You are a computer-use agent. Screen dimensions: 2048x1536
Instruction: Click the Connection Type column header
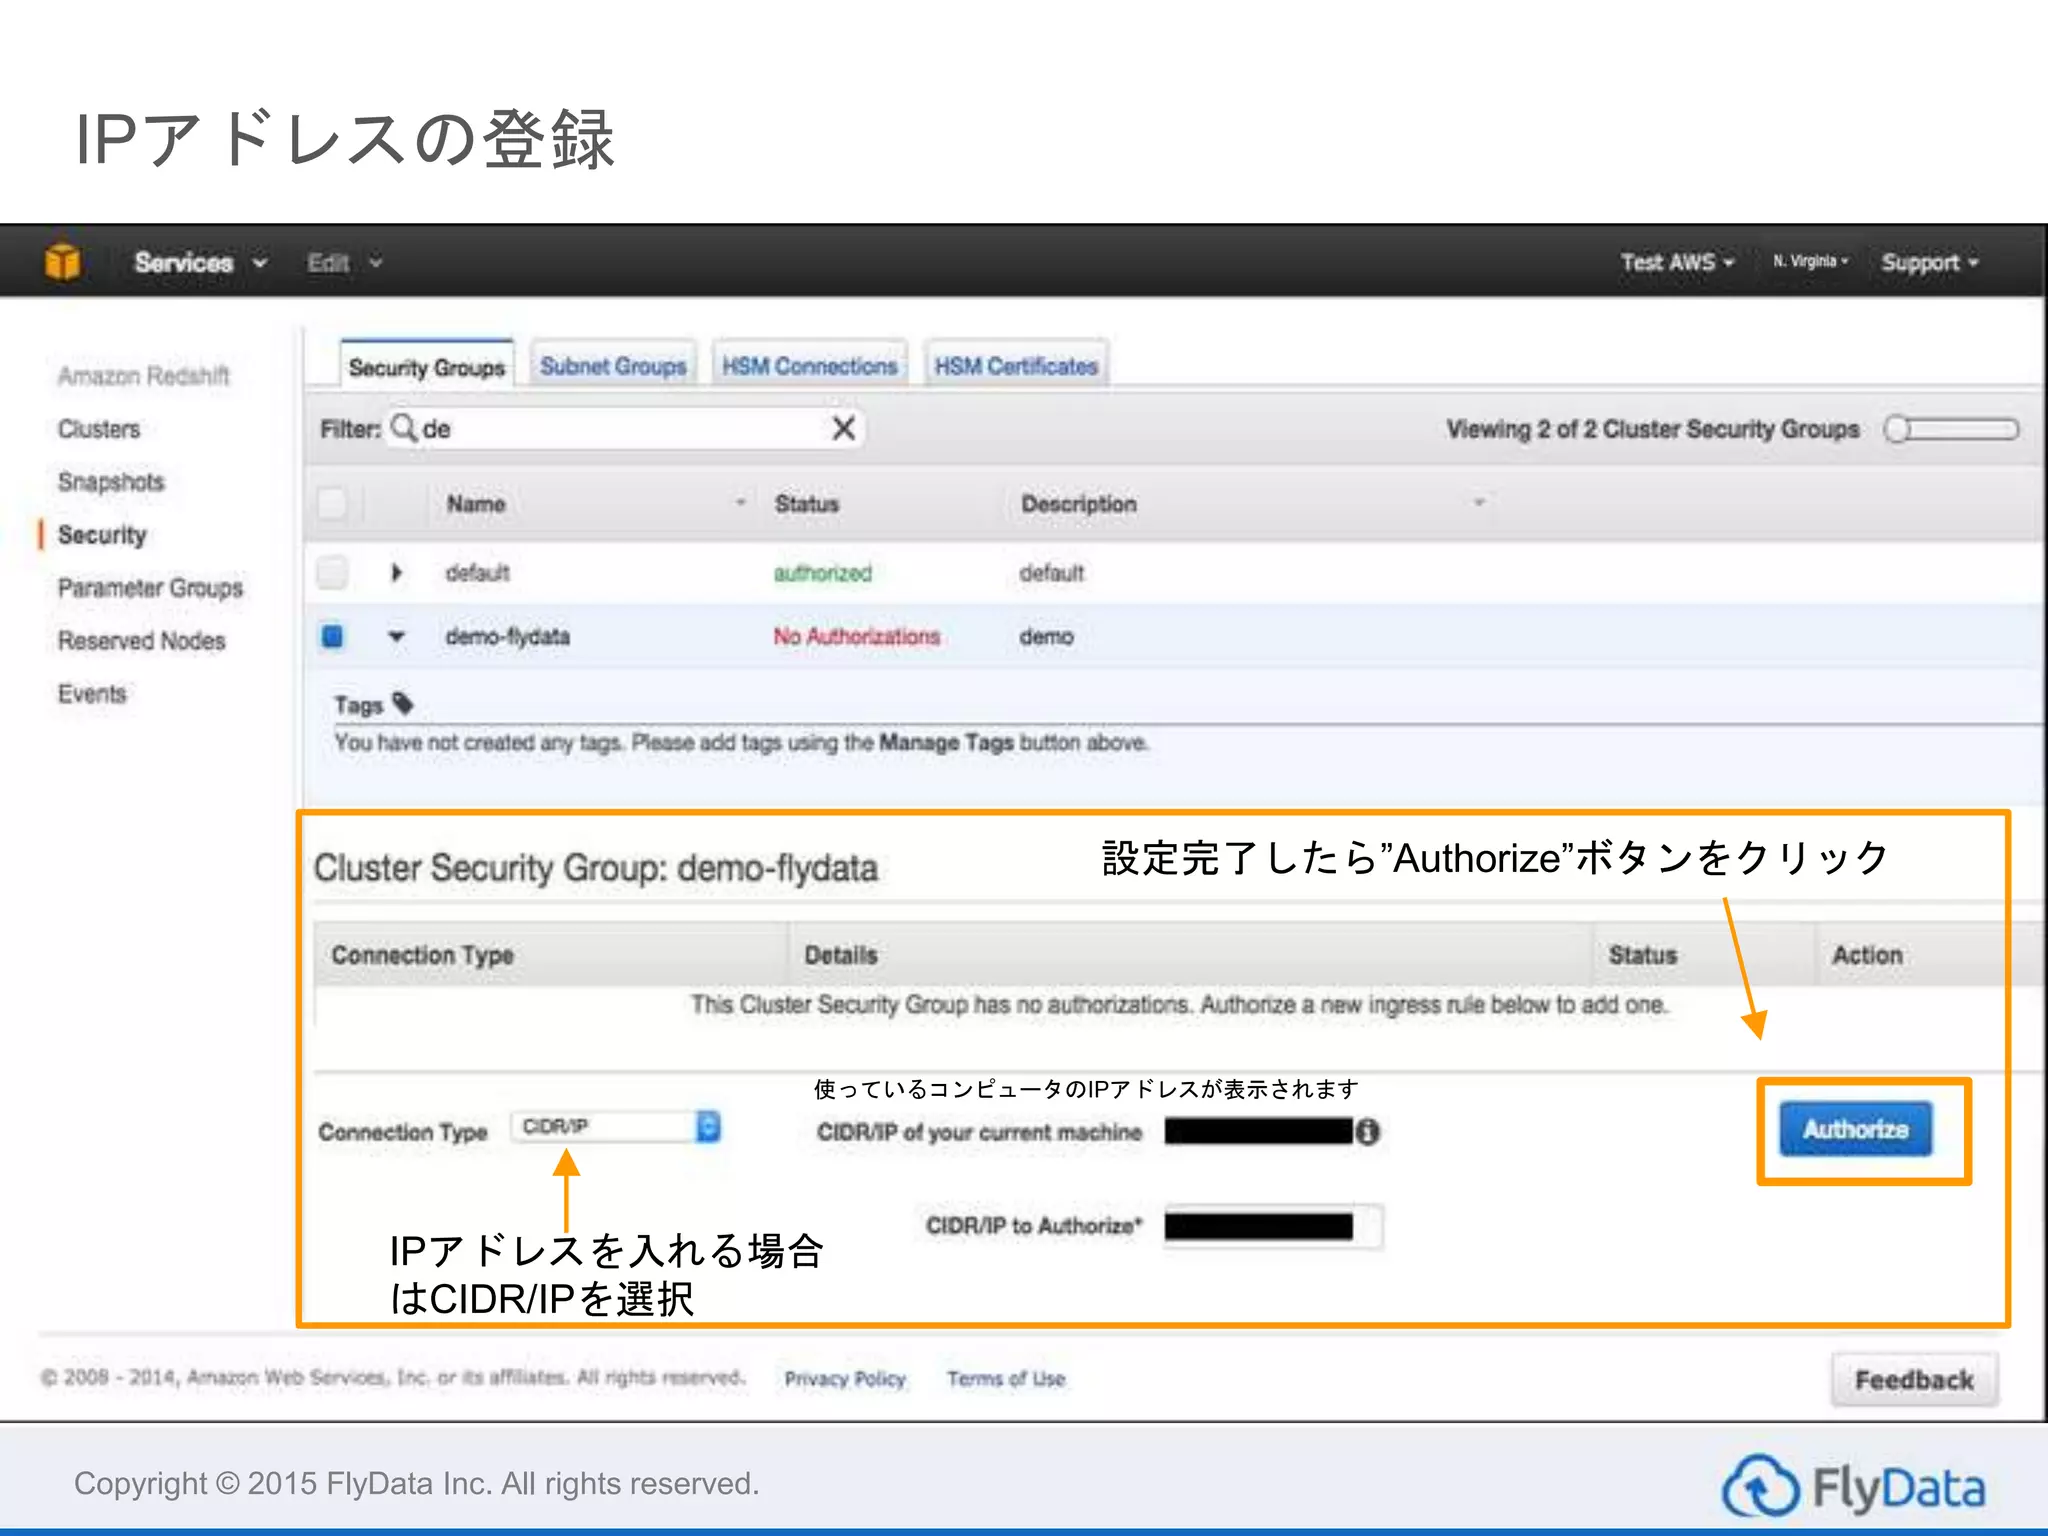pos(423,955)
